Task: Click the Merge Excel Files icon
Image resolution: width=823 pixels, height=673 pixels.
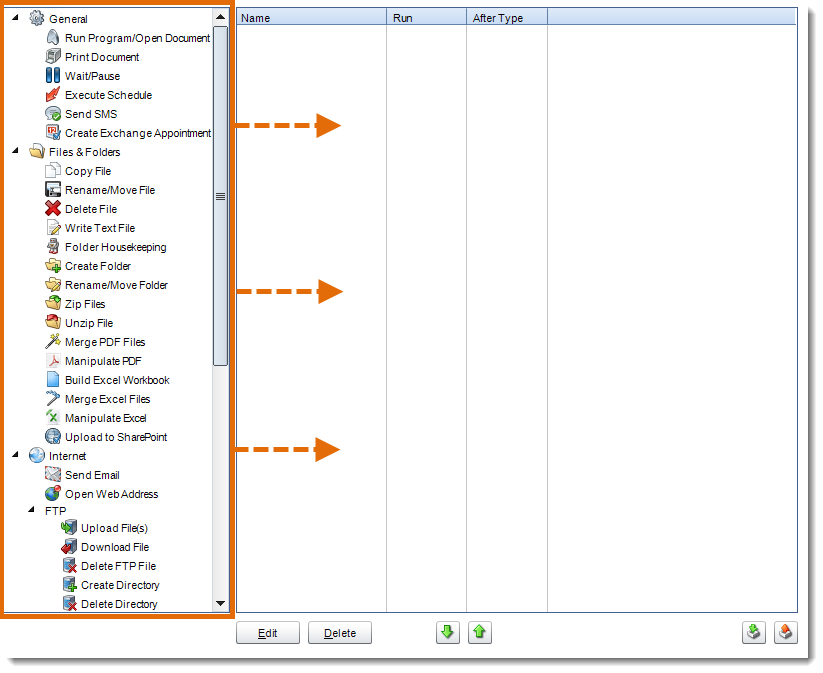Action: (53, 398)
